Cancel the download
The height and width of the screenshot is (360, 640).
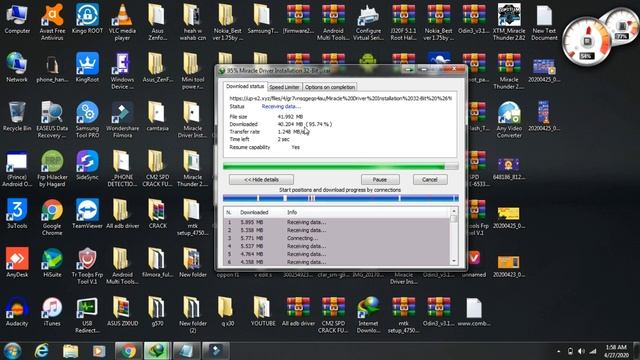(x=430, y=180)
